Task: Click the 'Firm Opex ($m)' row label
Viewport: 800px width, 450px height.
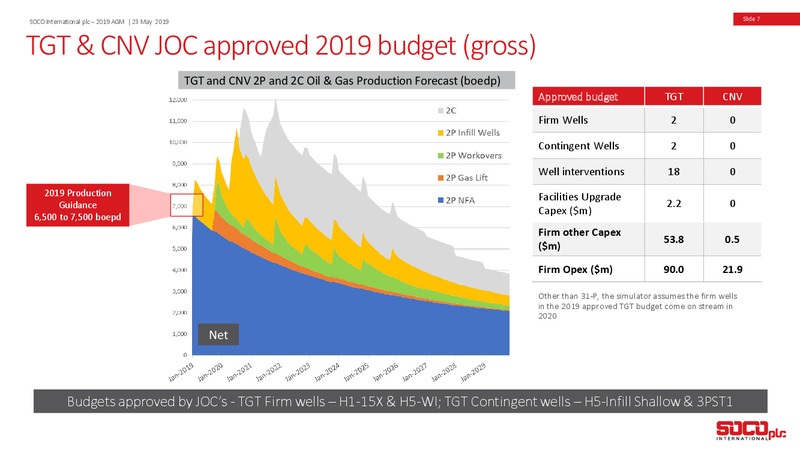Action: click(575, 269)
